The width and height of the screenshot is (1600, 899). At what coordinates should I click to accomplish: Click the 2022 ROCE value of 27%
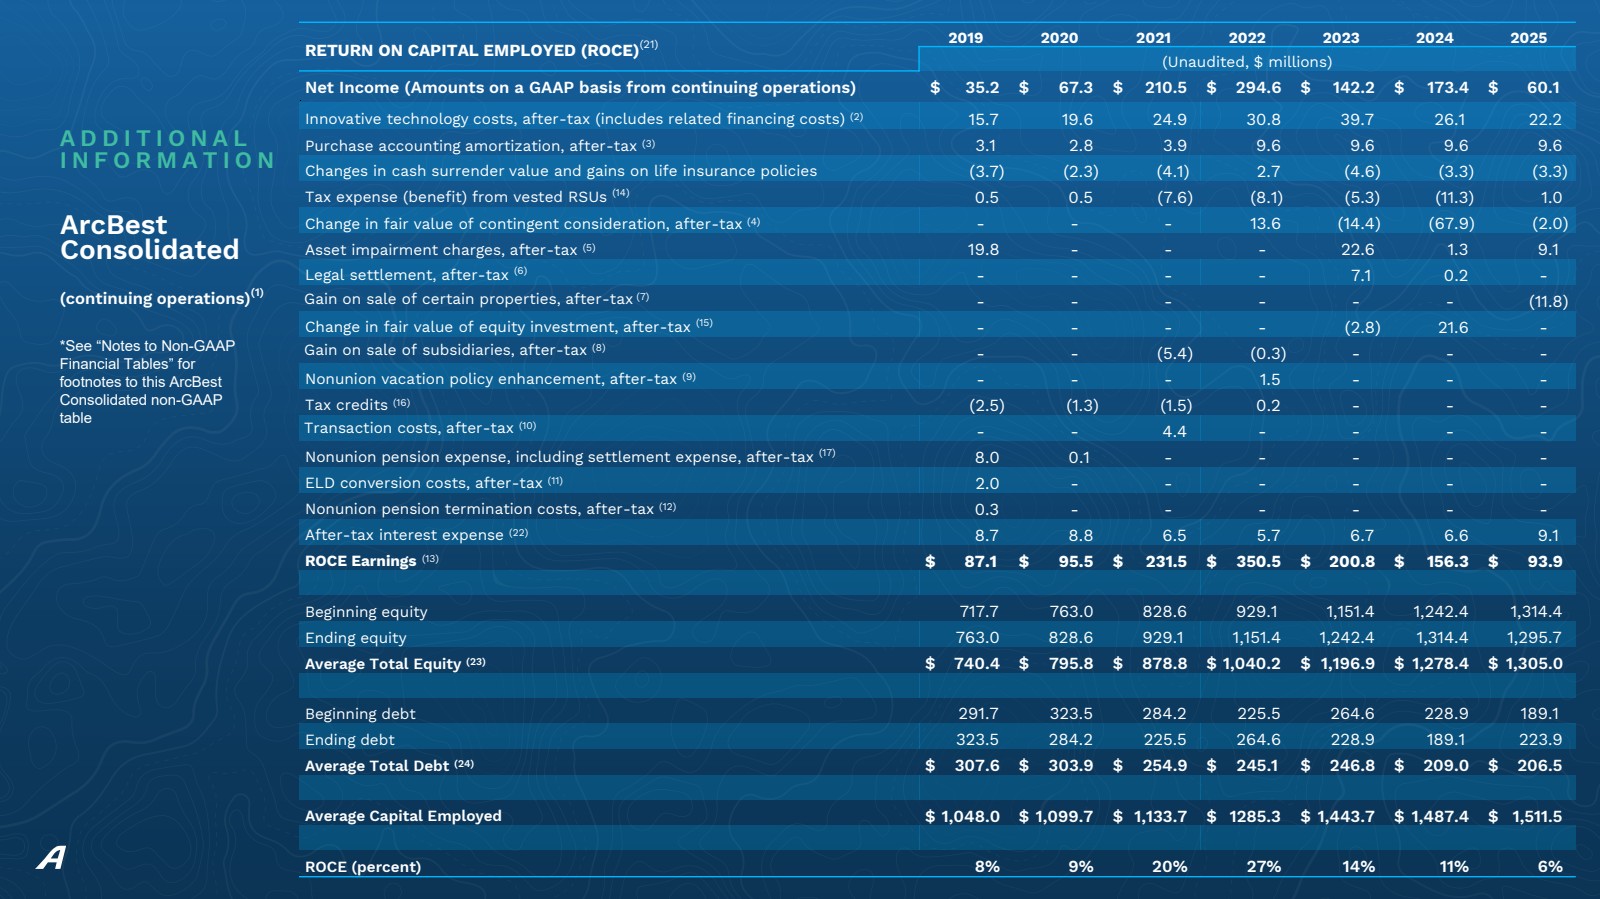pos(1263,867)
